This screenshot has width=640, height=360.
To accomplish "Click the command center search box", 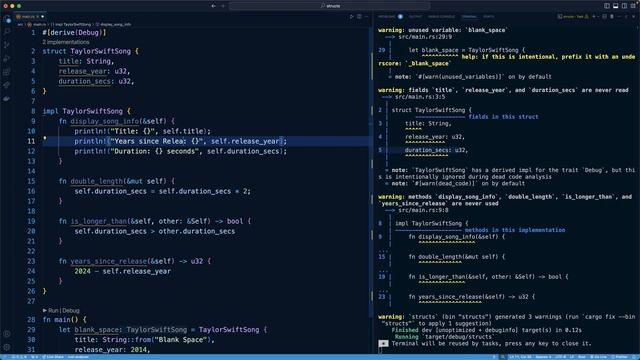I will point(330,6).
